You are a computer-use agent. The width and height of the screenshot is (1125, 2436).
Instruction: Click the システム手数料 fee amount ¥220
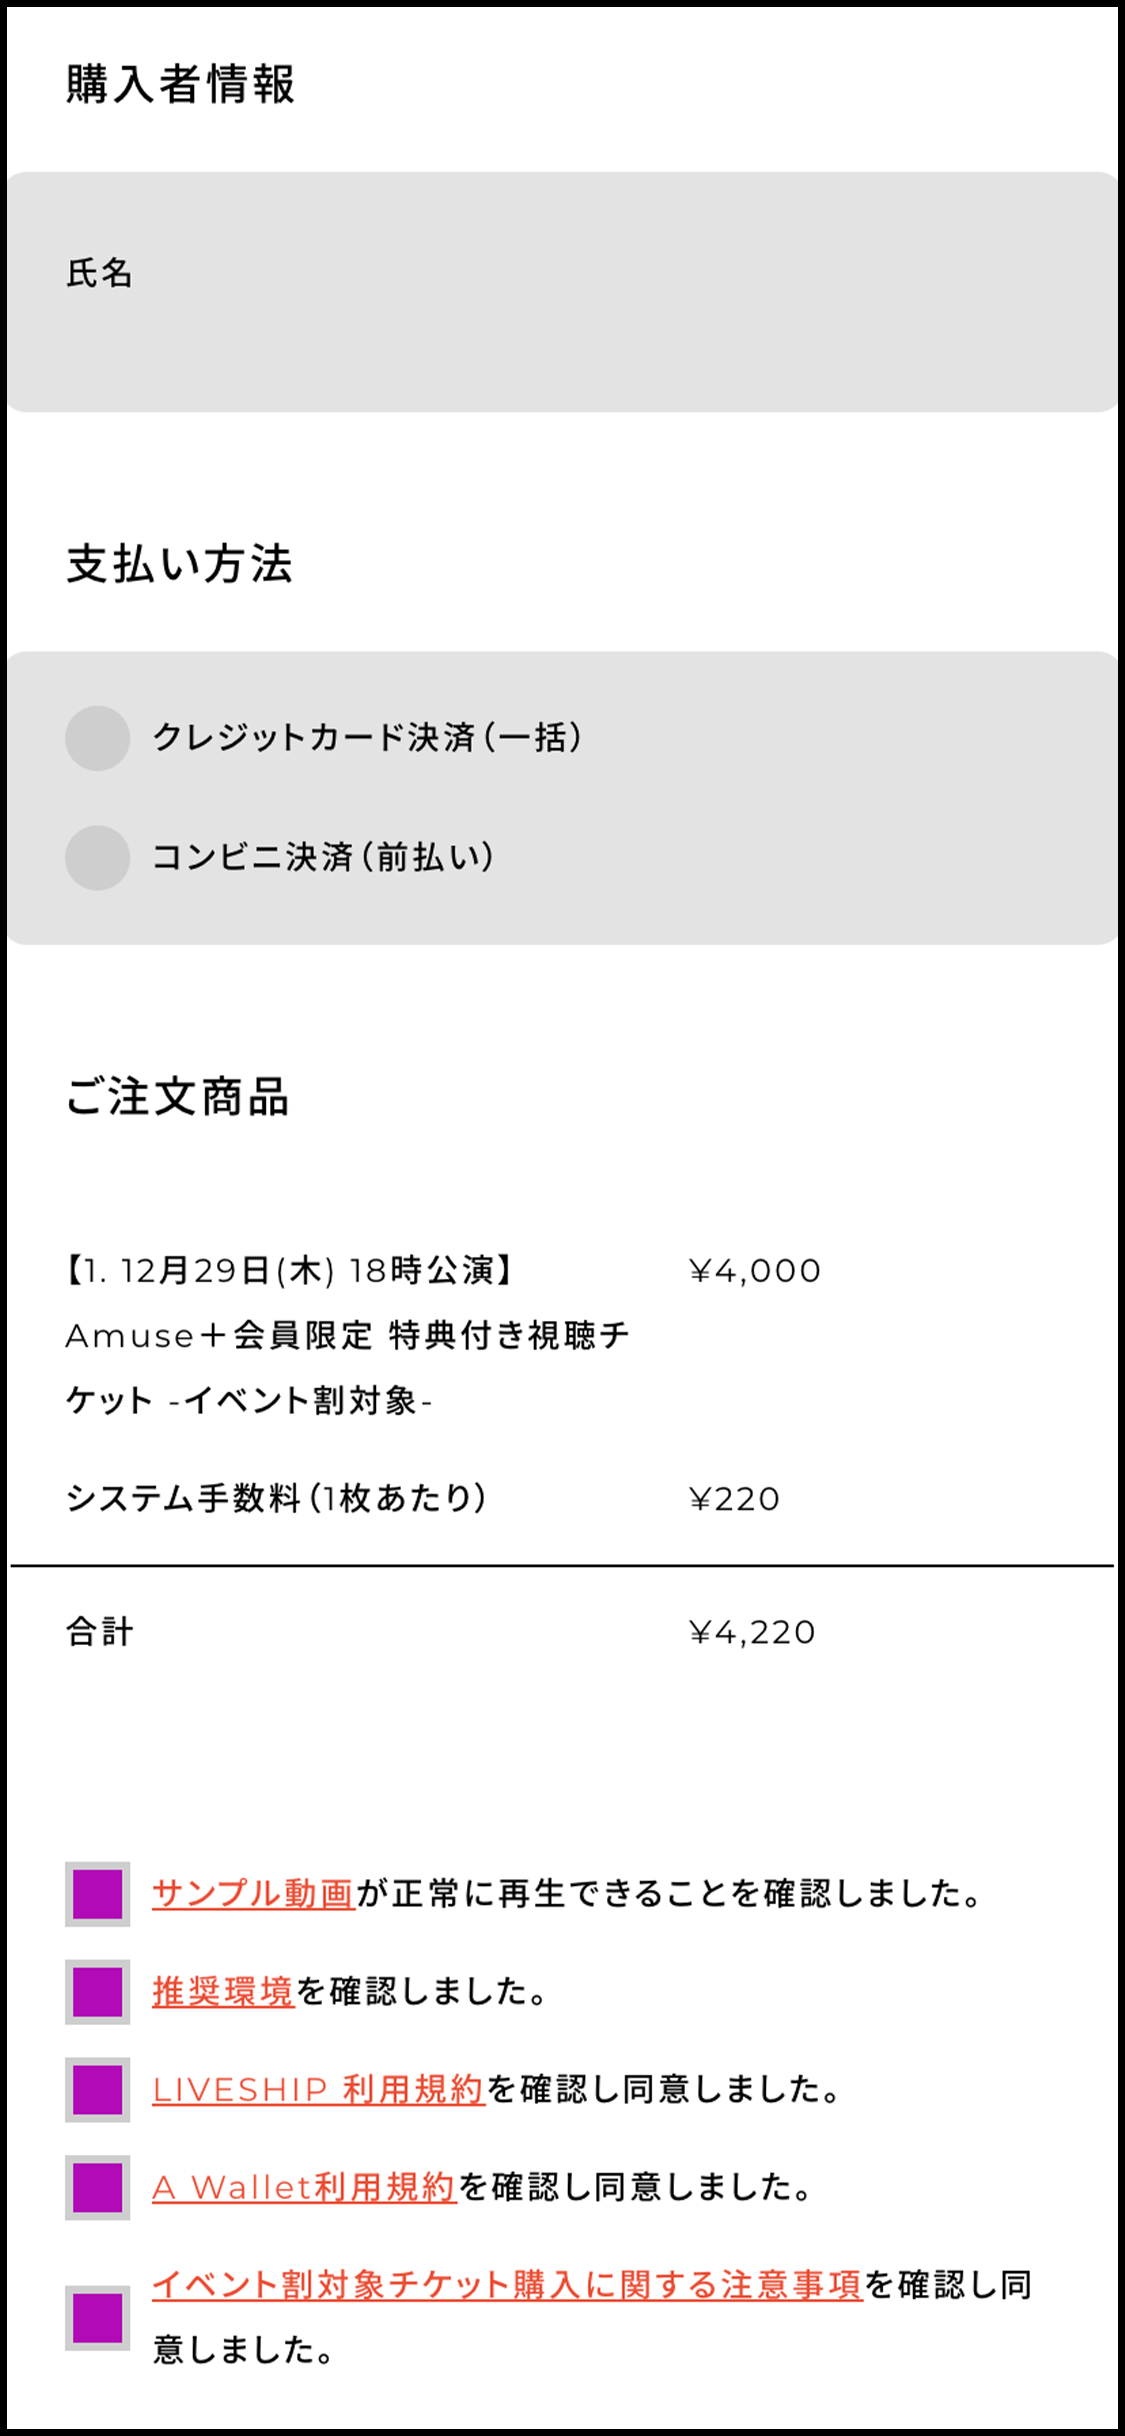click(734, 1499)
